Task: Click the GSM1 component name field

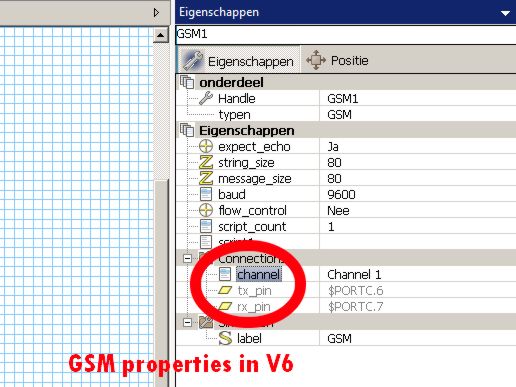Action: click(346, 34)
